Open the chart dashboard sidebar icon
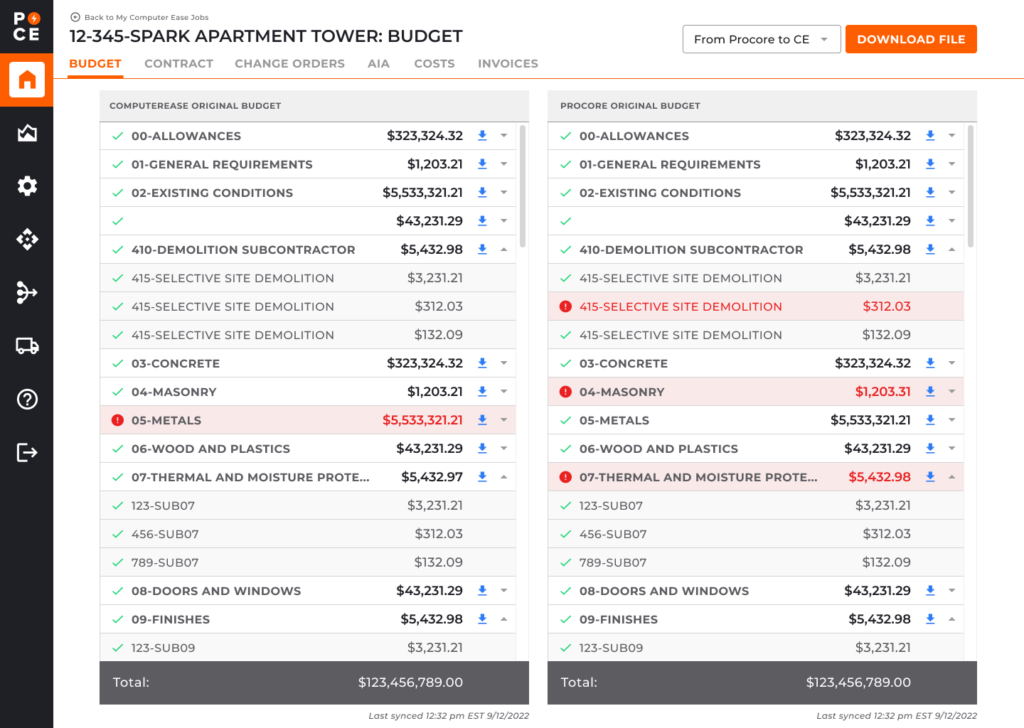1024x728 pixels. pos(27,133)
